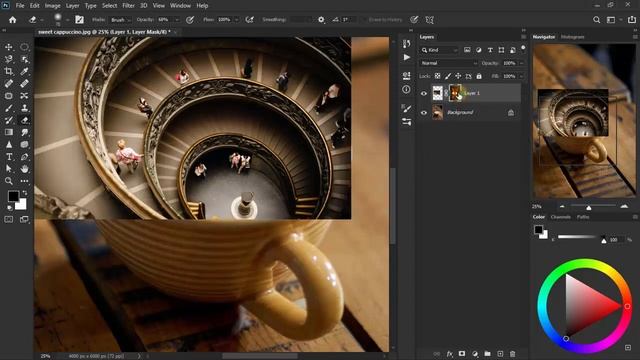Viewport: 640px width, 360px height.
Task: Open eraser Mode Brush dropdown
Action: point(120,20)
